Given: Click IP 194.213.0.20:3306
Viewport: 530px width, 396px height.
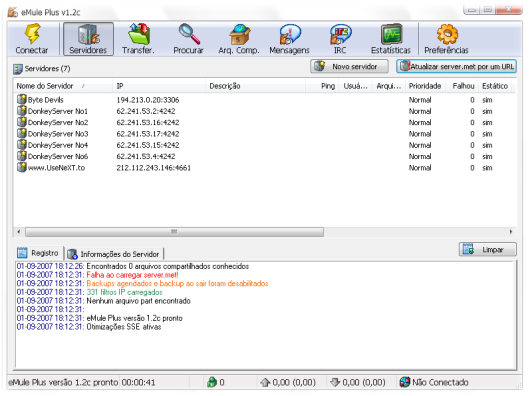Looking at the screenshot, I should pyautogui.click(x=148, y=100).
